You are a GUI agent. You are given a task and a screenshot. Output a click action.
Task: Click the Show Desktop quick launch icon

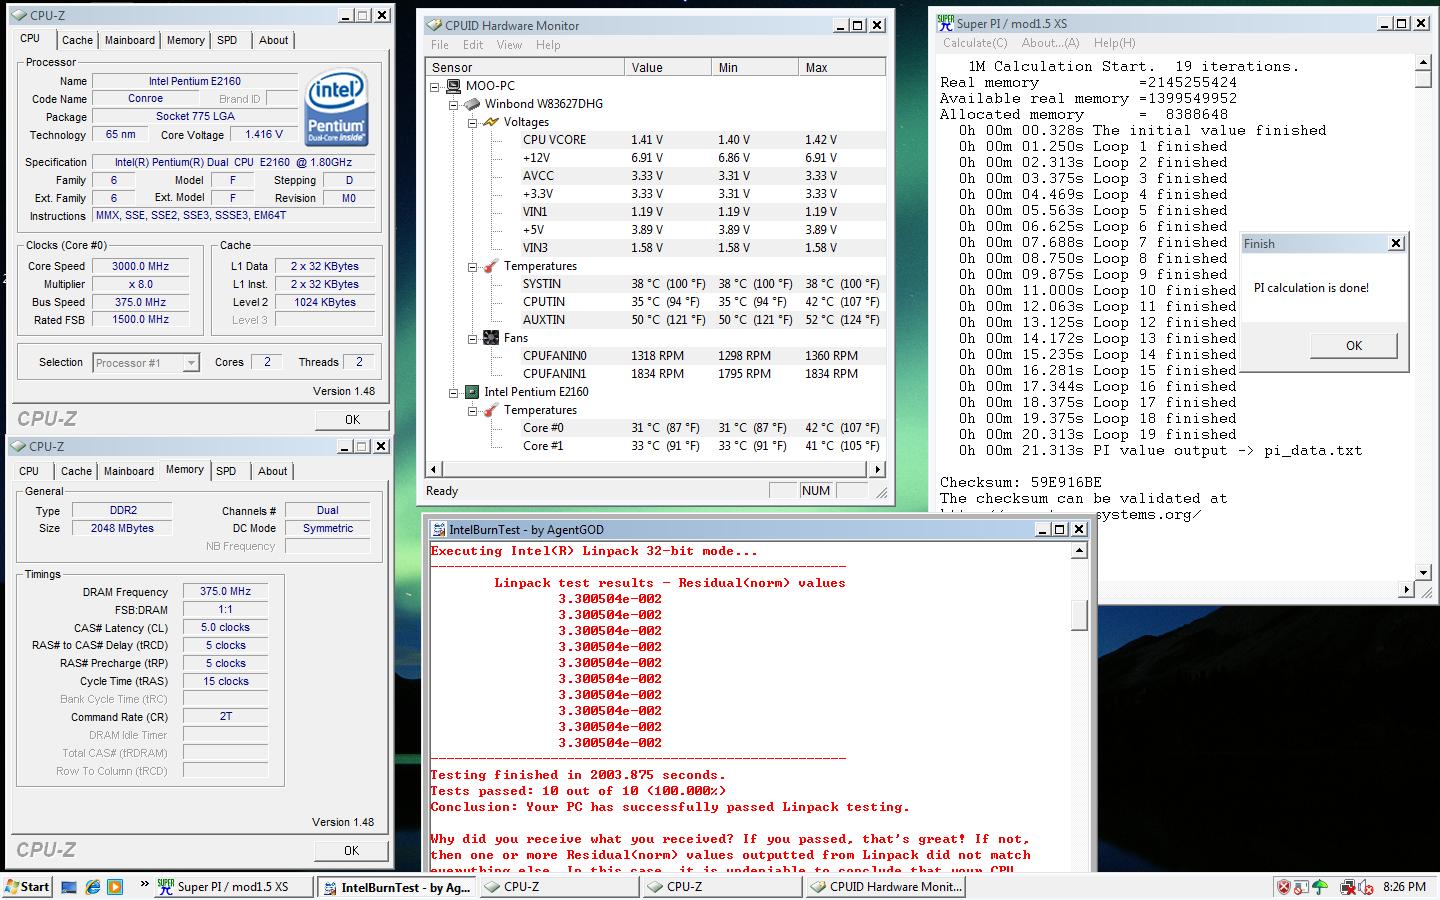tap(69, 887)
